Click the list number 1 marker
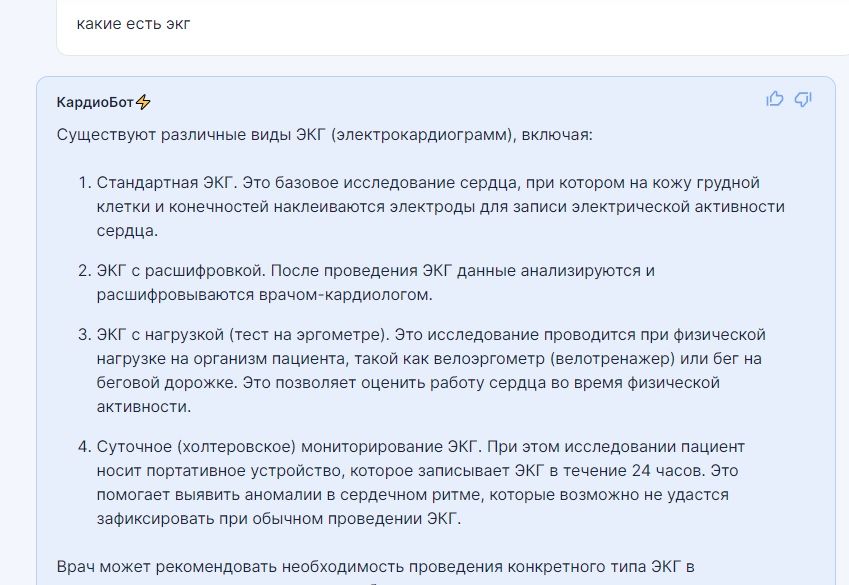849x585 pixels. point(84,183)
